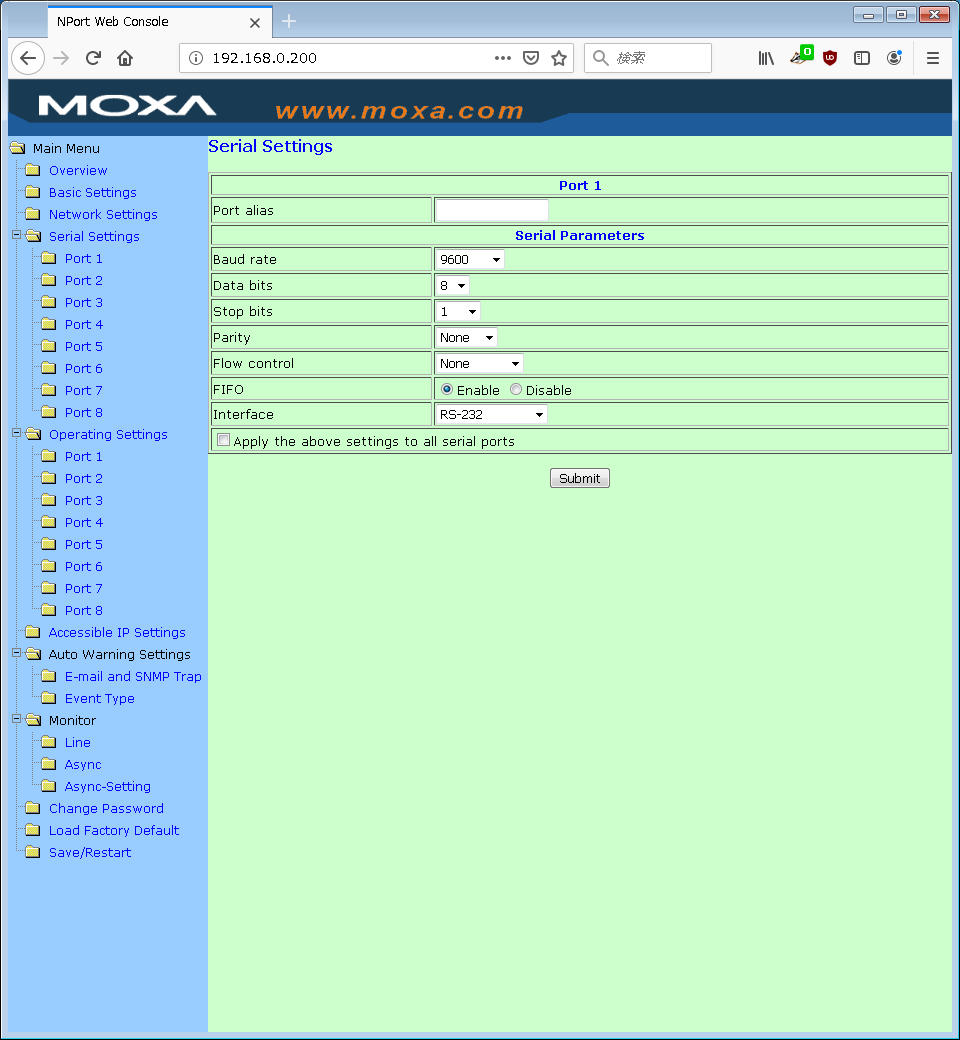Bookmark this page with the star icon
The image size is (960, 1040).
[x=559, y=58]
